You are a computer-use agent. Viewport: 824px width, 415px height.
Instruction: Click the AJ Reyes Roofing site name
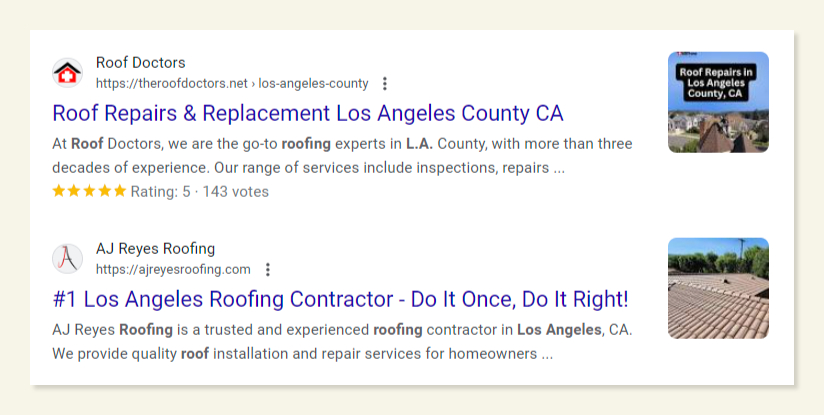pos(155,249)
